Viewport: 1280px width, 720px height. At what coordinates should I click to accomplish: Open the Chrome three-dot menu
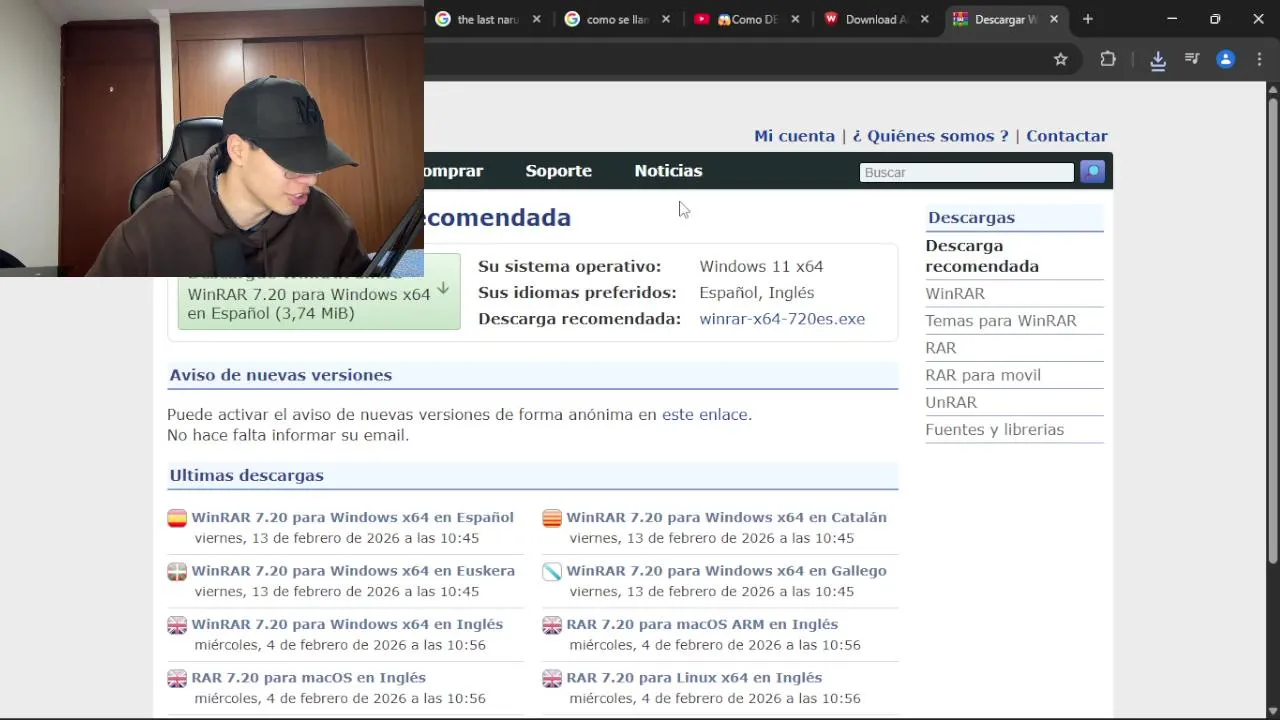click(x=1259, y=59)
